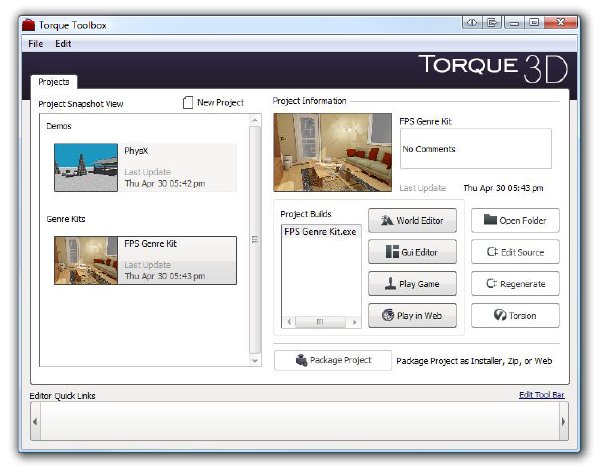Click the New Project page icon
Screen dimensions: 600x472
coord(188,103)
